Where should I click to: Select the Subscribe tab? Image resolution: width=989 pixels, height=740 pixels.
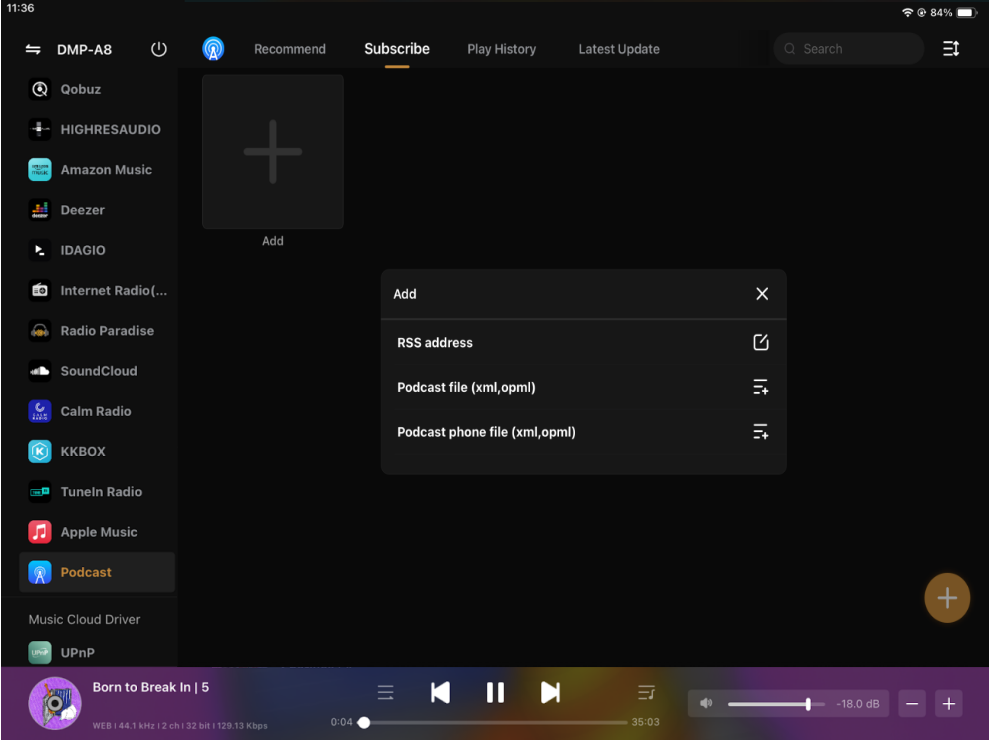point(397,49)
